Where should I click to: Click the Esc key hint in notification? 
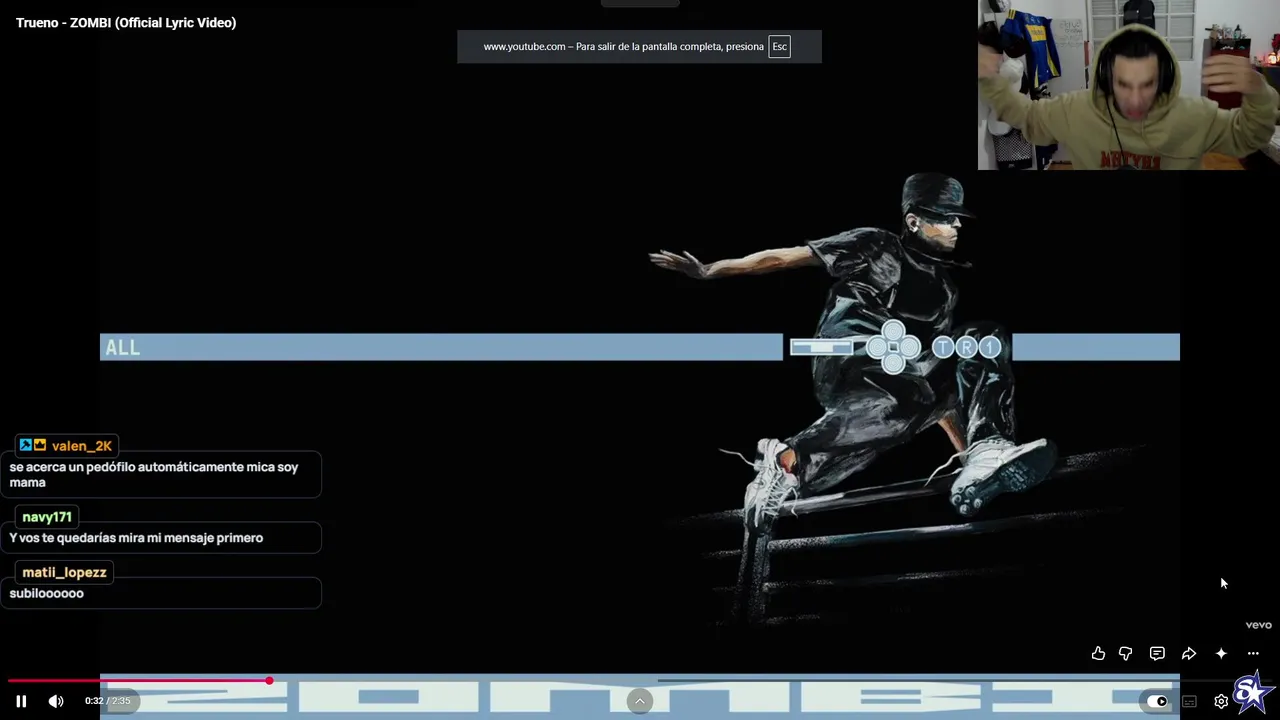click(x=779, y=47)
